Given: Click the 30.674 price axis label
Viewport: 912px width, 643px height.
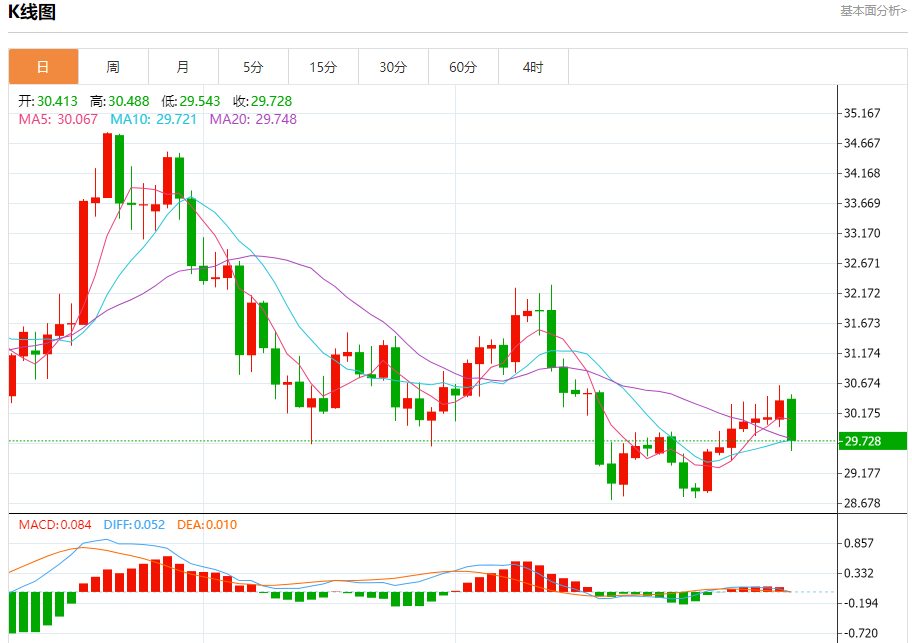Looking at the screenshot, I should [862, 383].
